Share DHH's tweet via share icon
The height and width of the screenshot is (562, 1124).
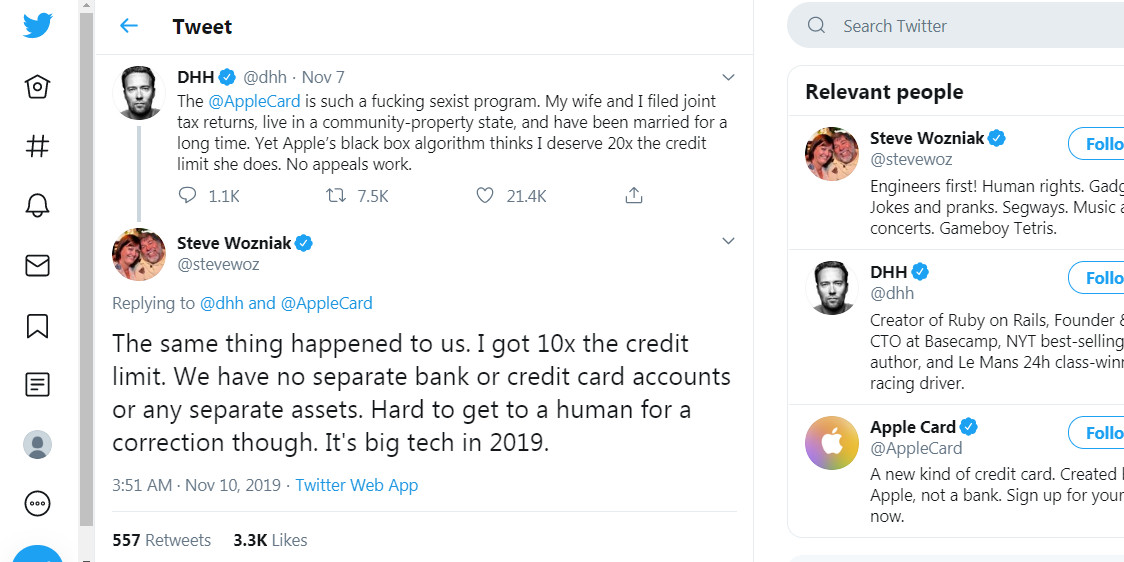pos(633,196)
